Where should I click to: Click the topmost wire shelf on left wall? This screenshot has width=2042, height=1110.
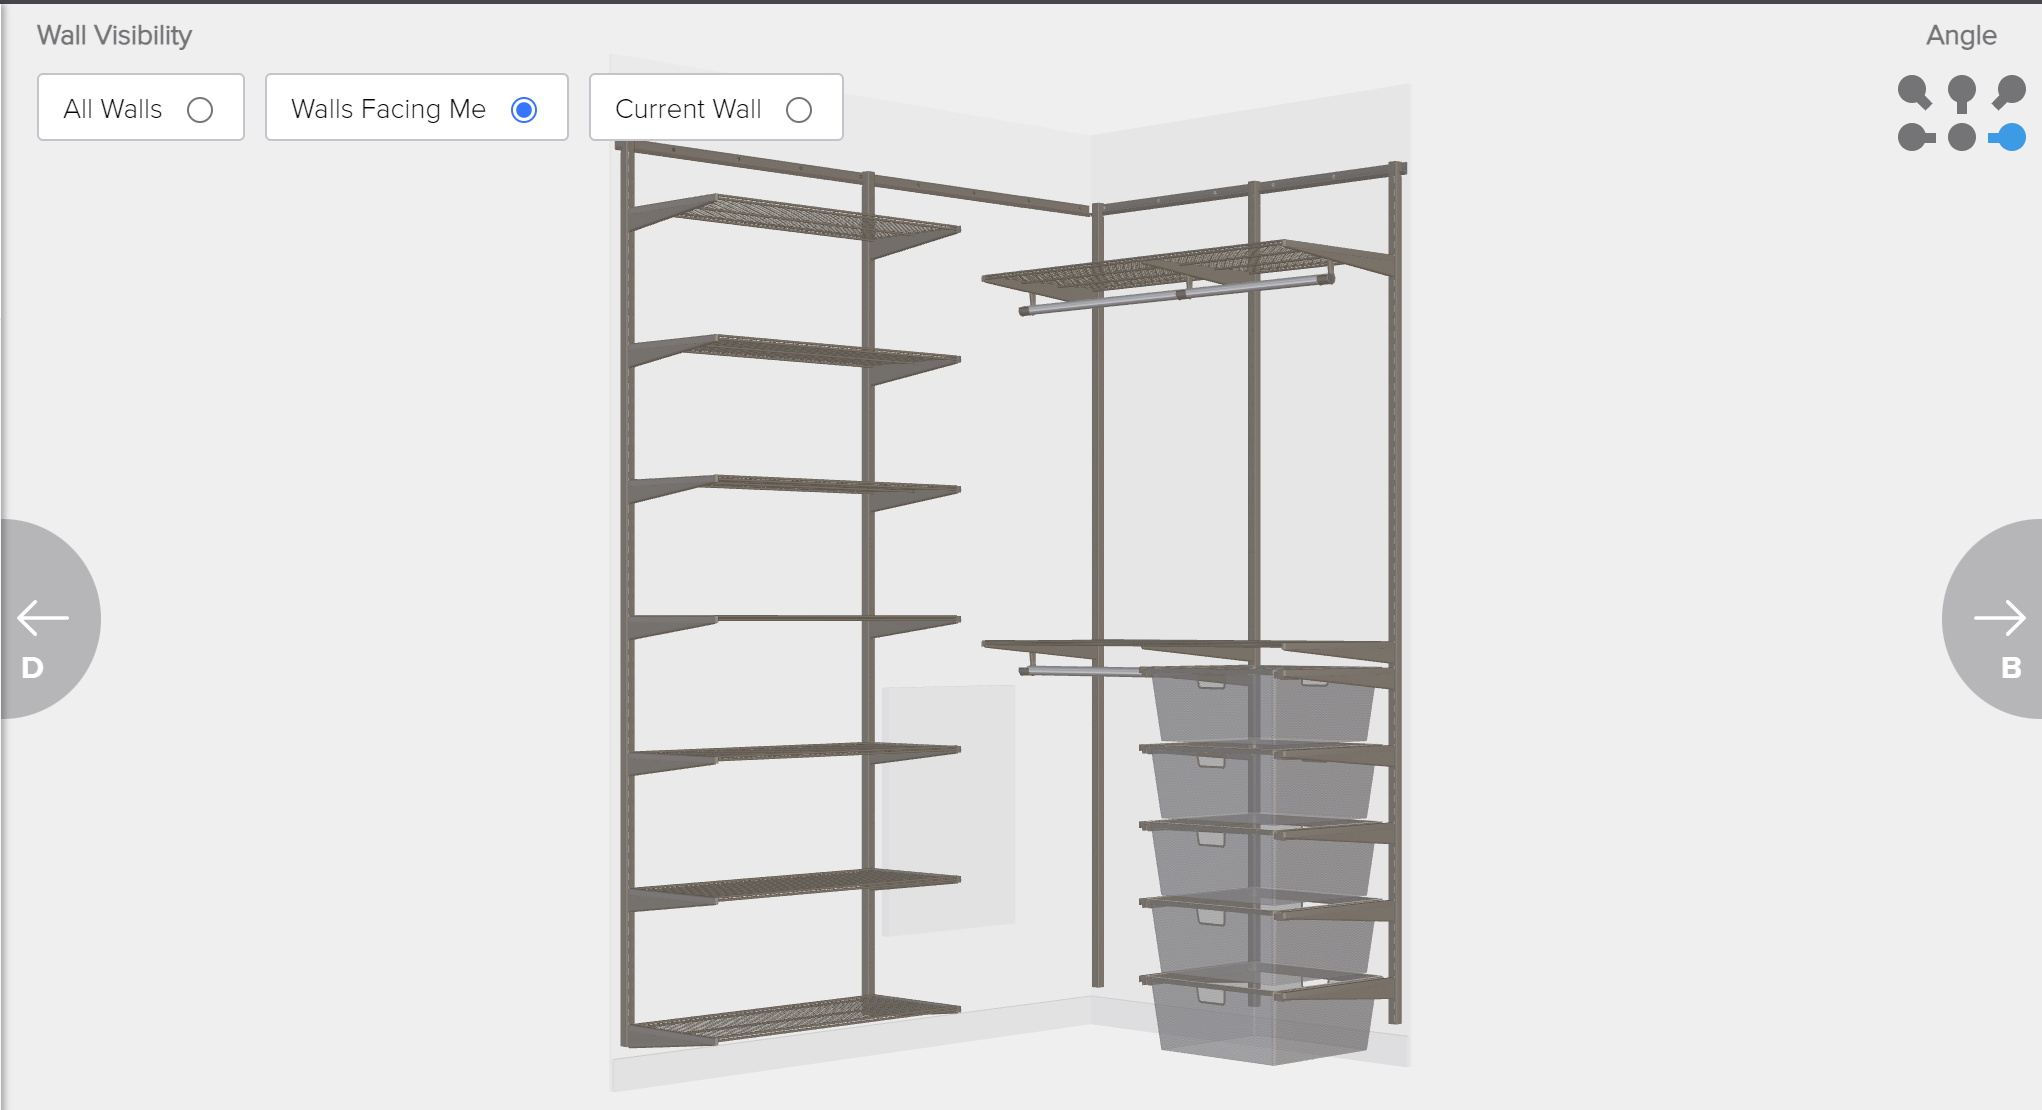790,217
